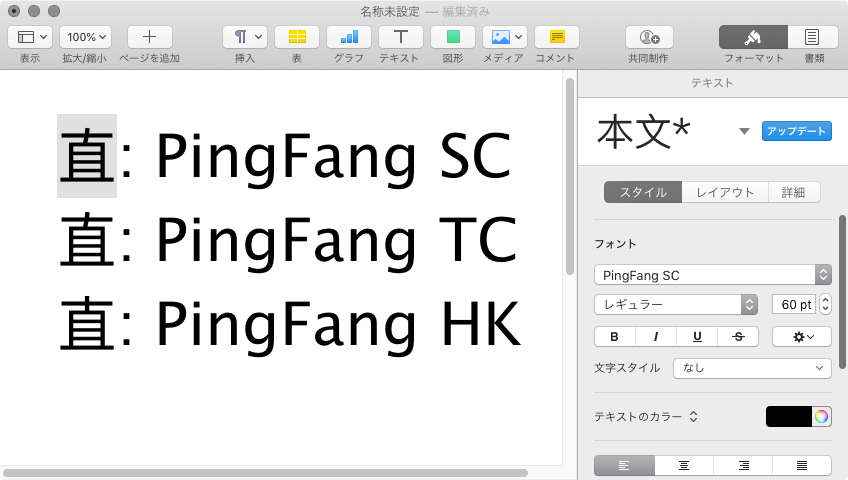Click the document vertical scrollbar
The width and height of the screenshot is (848, 480).
point(569,176)
